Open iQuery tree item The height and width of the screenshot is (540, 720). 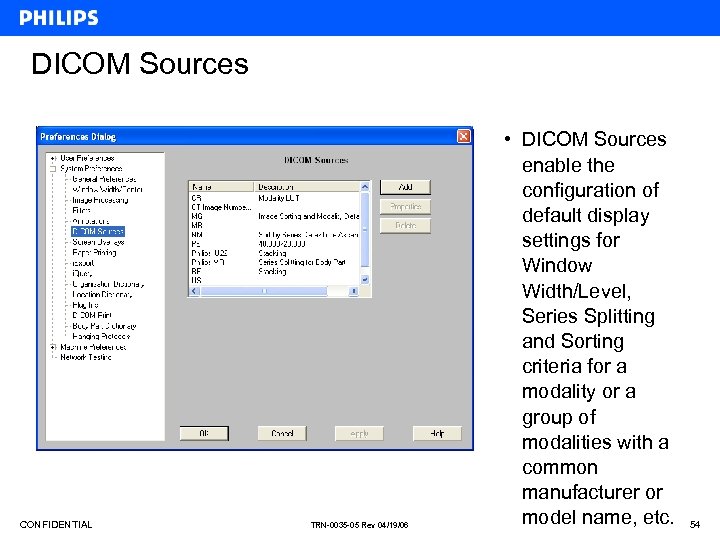[x=82, y=274]
